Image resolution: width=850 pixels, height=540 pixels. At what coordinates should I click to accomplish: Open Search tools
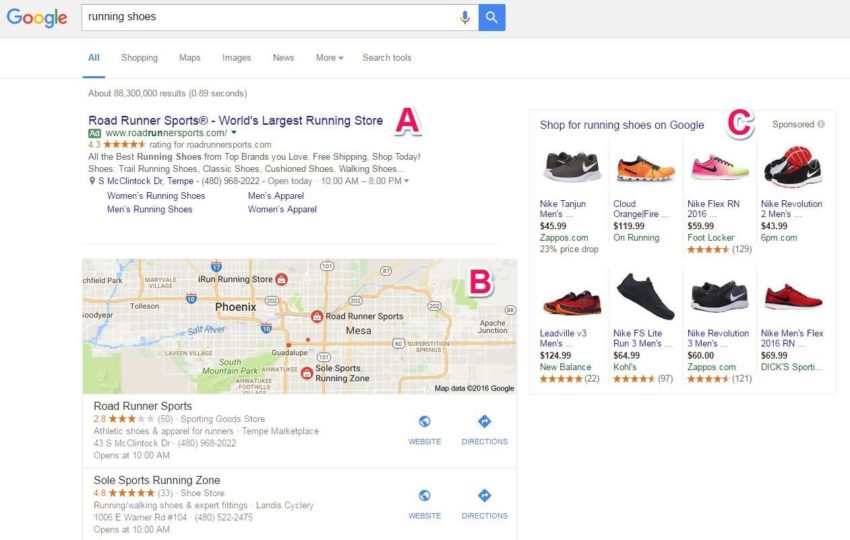pyautogui.click(x=387, y=57)
